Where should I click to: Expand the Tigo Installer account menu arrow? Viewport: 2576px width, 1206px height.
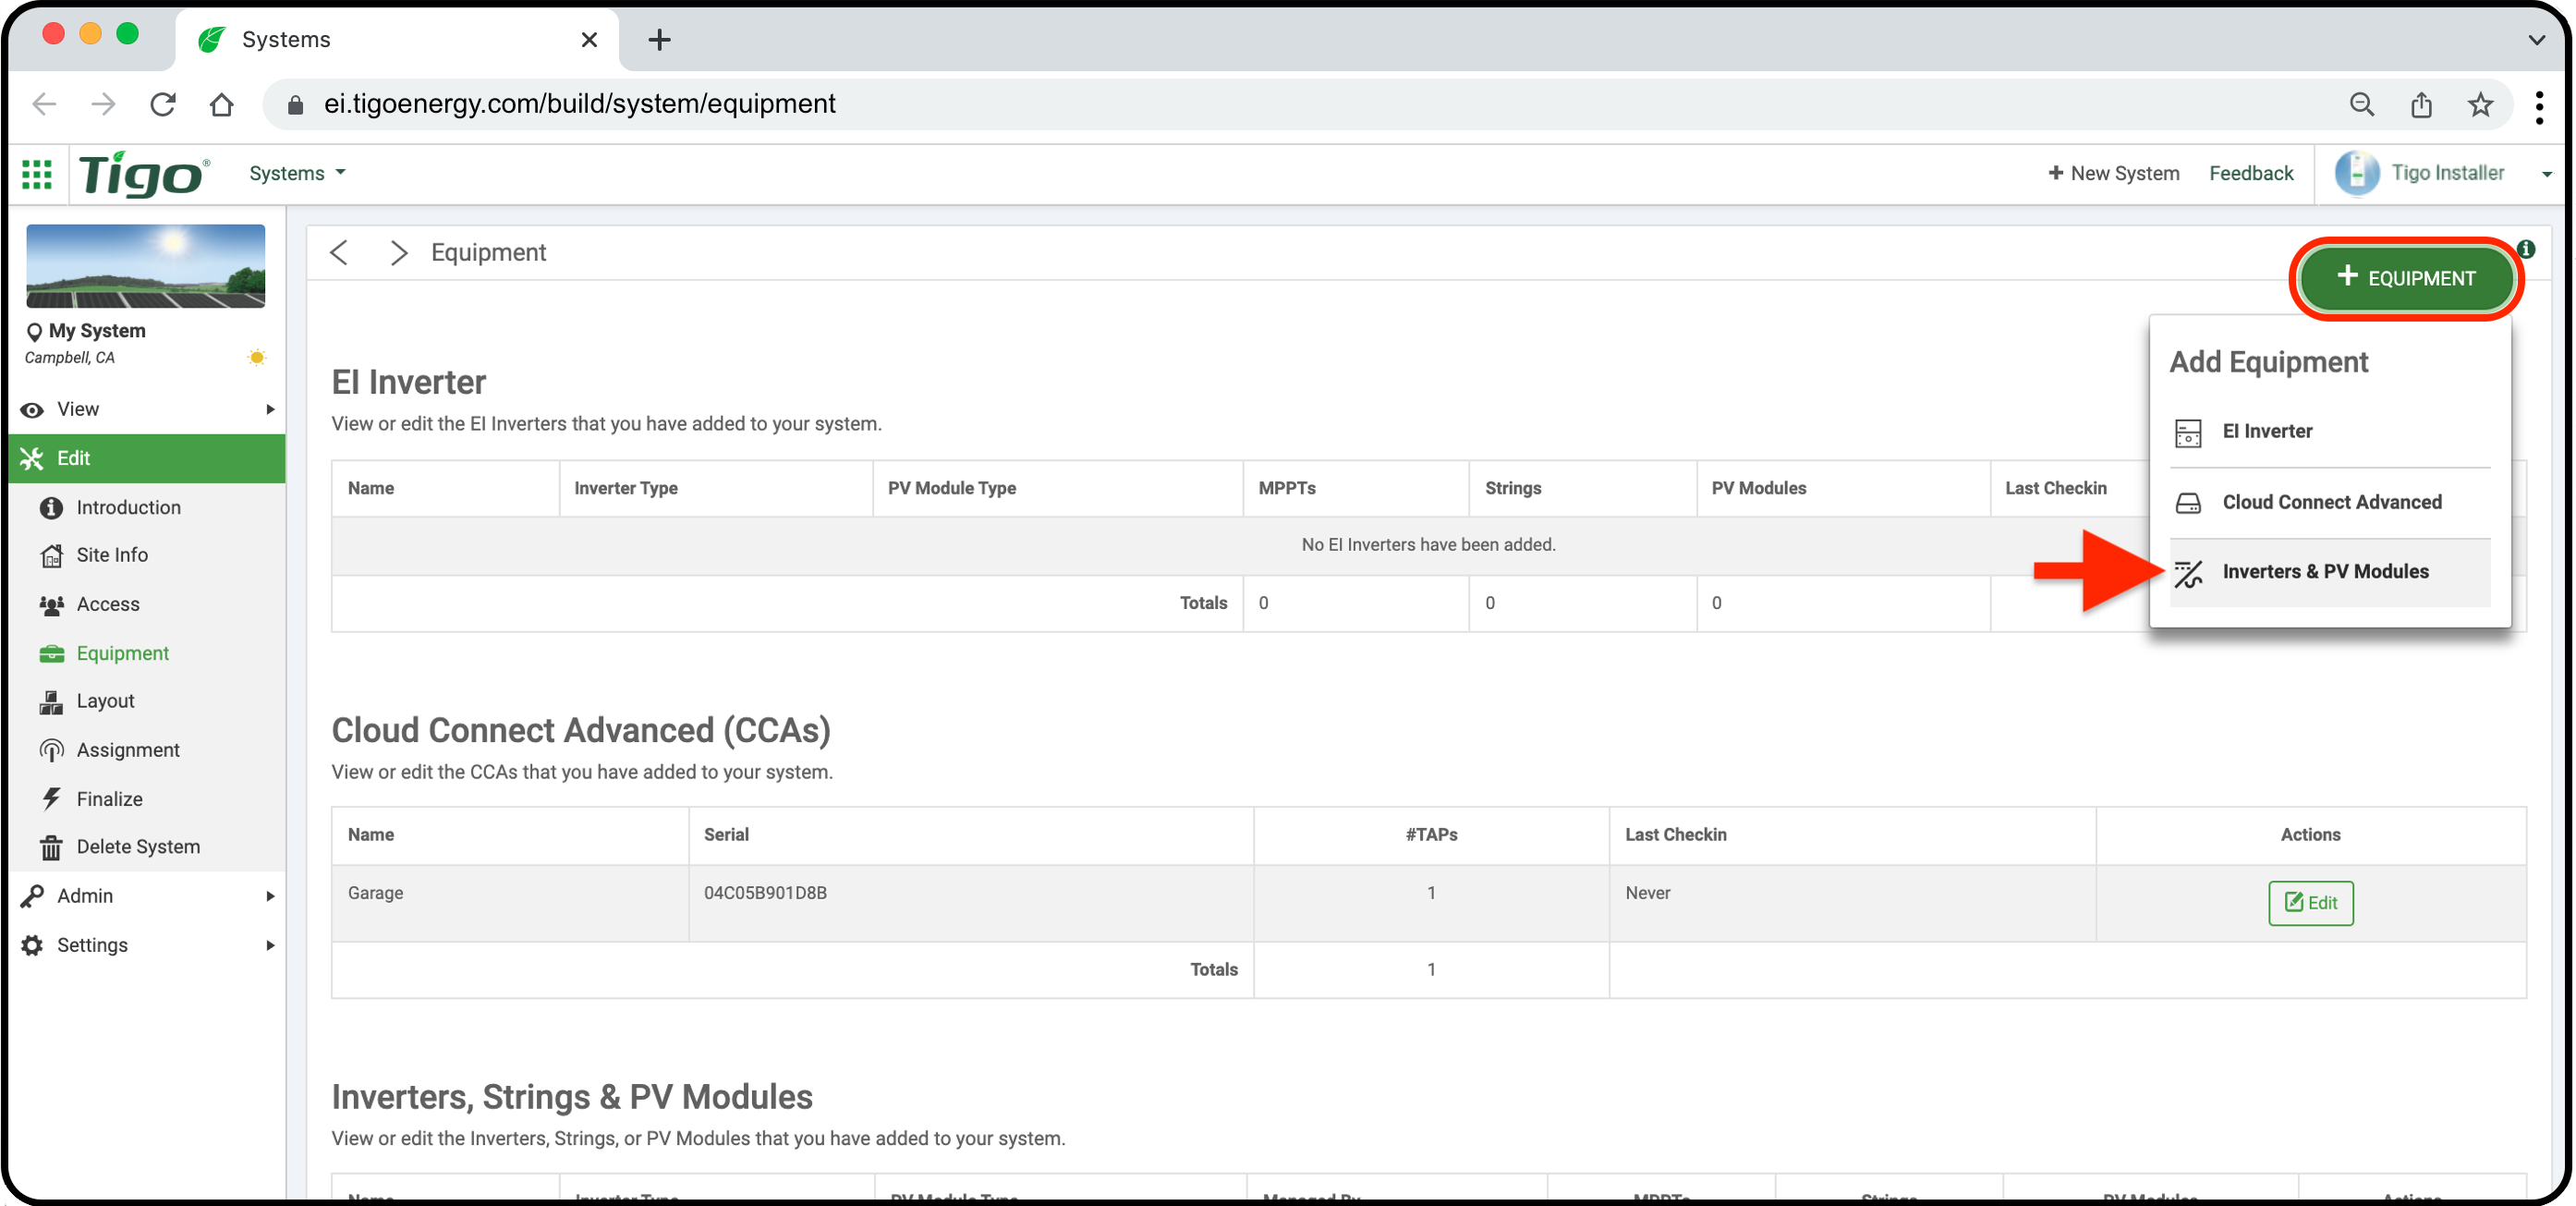2546,174
